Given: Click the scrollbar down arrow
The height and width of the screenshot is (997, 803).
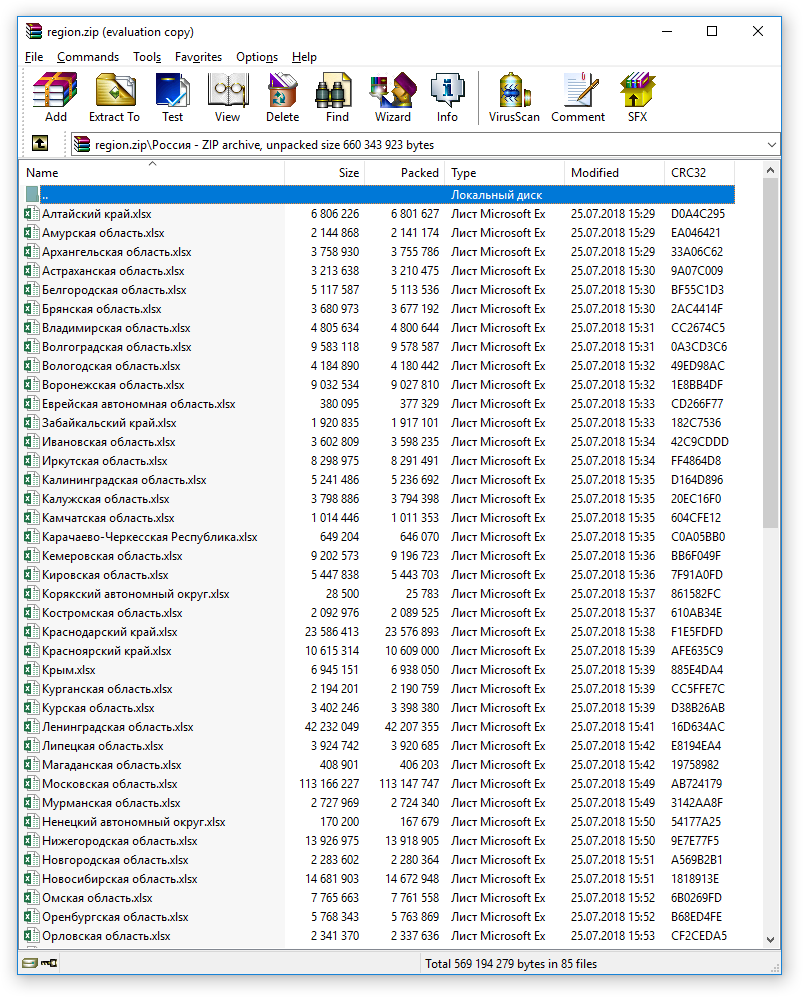Looking at the screenshot, I should click(770, 939).
